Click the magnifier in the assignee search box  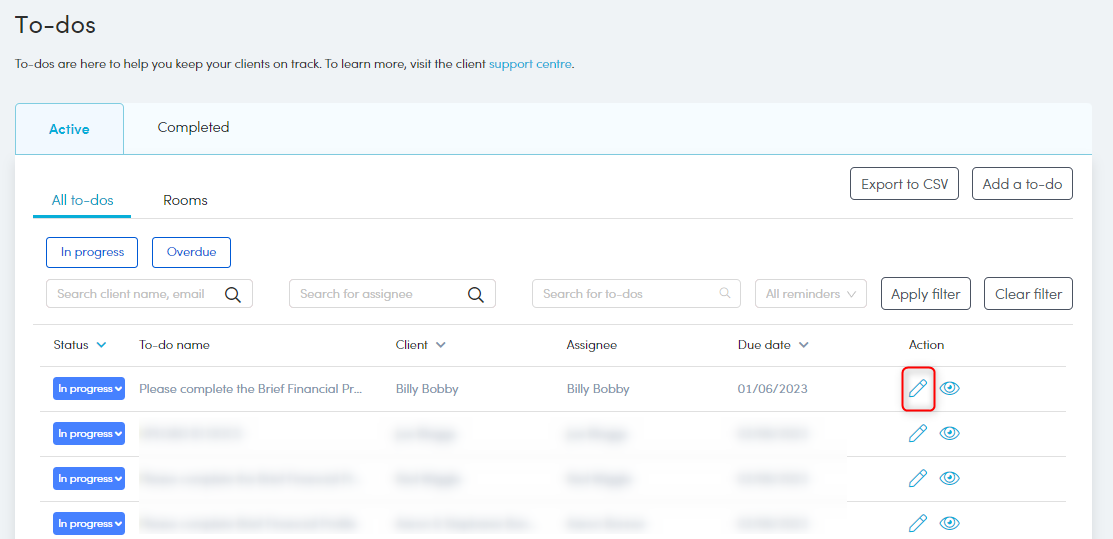[x=476, y=294]
